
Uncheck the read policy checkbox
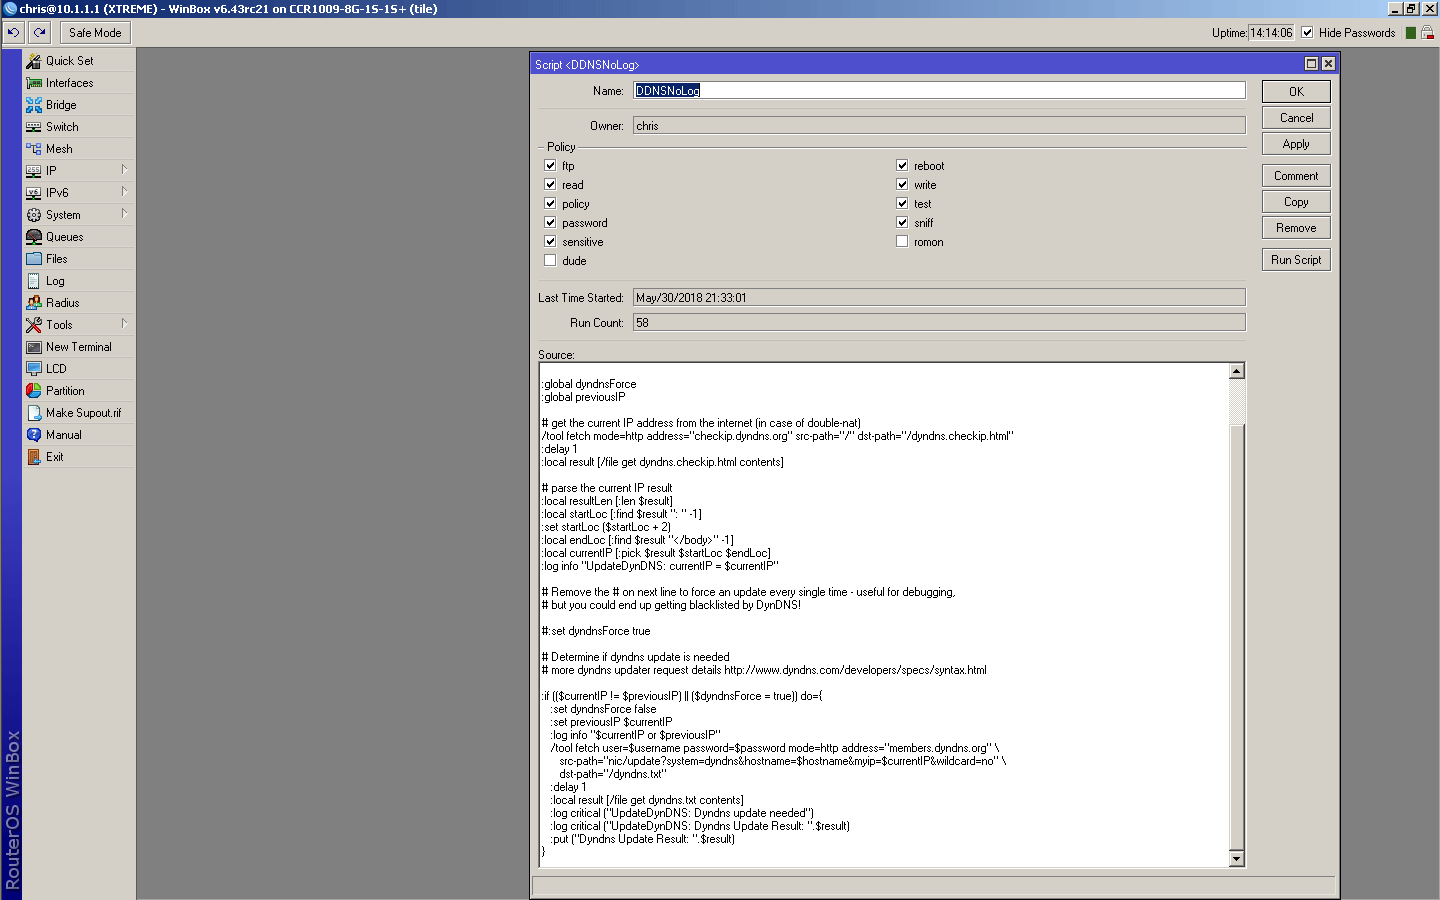click(x=550, y=184)
